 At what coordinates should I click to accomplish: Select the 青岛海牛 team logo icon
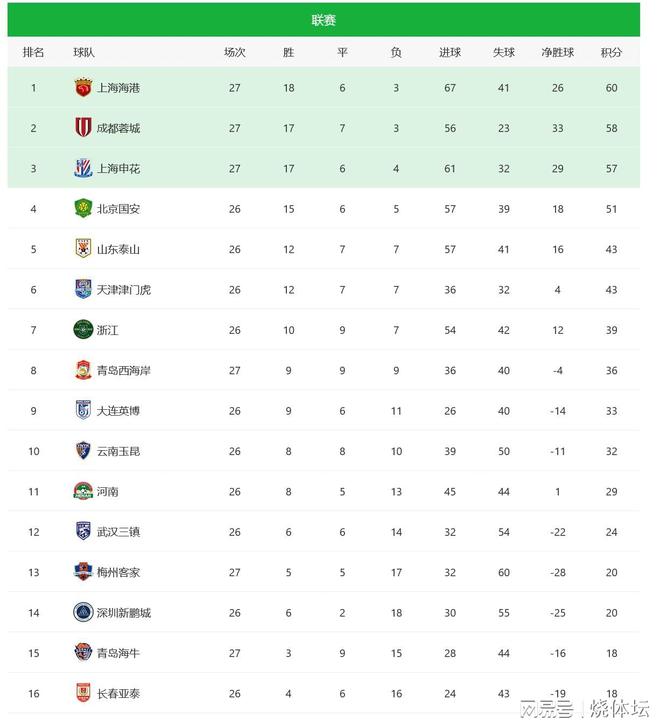click(83, 653)
